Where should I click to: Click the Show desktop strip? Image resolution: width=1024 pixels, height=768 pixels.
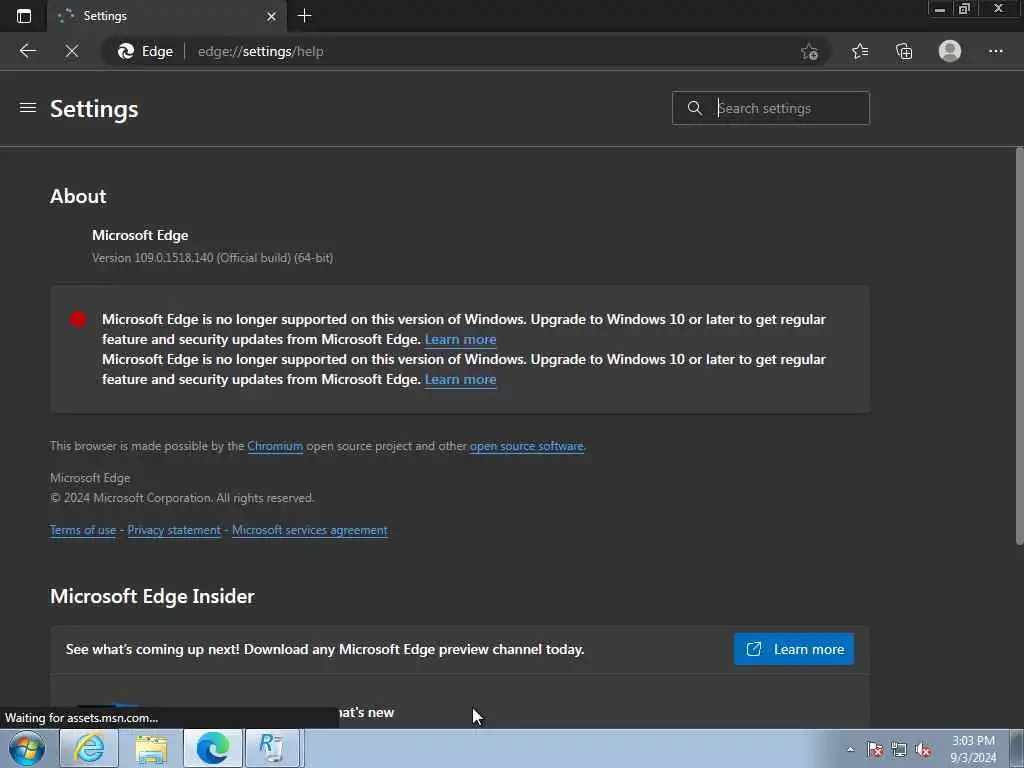tap(1017, 748)
